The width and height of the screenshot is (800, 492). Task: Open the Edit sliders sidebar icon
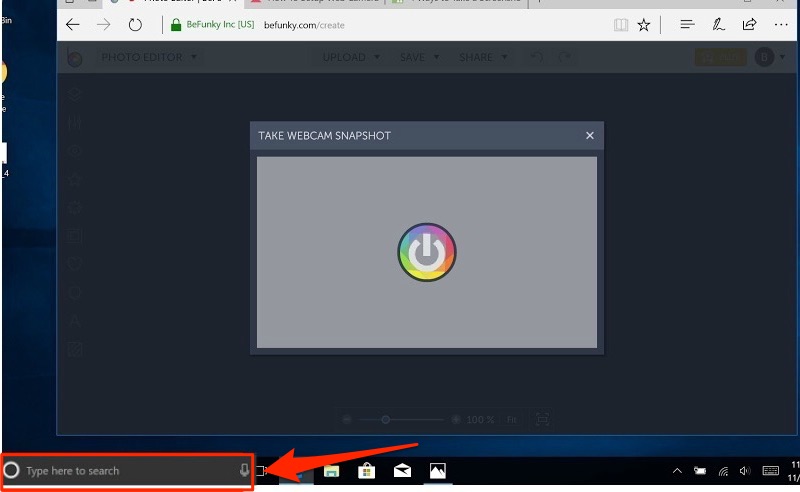[x=74, y=122]
